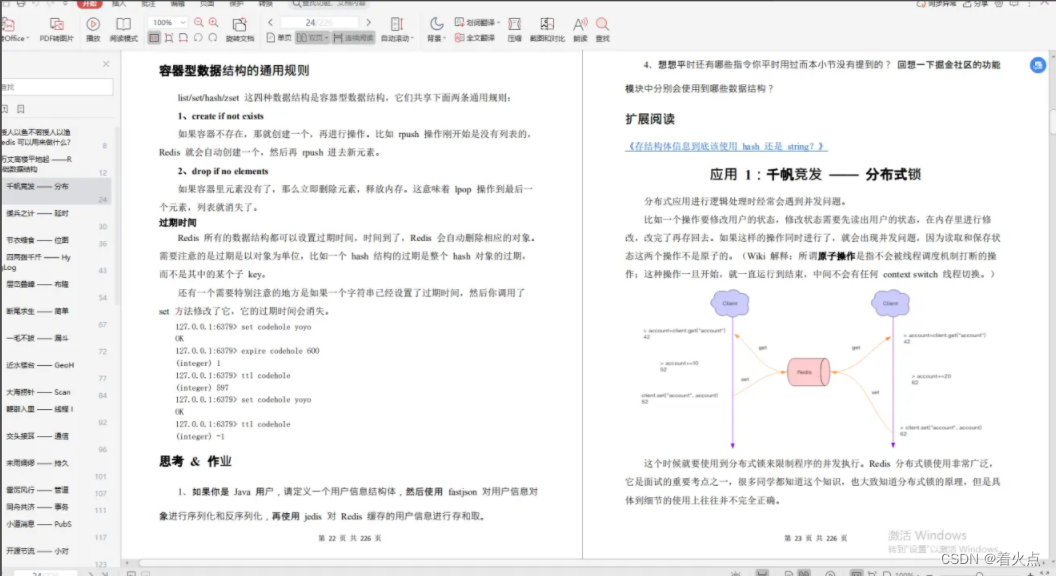Click the zoom in magnifier icon
This screenshot has height=576, width=1056.
click(x=213, y=22)
